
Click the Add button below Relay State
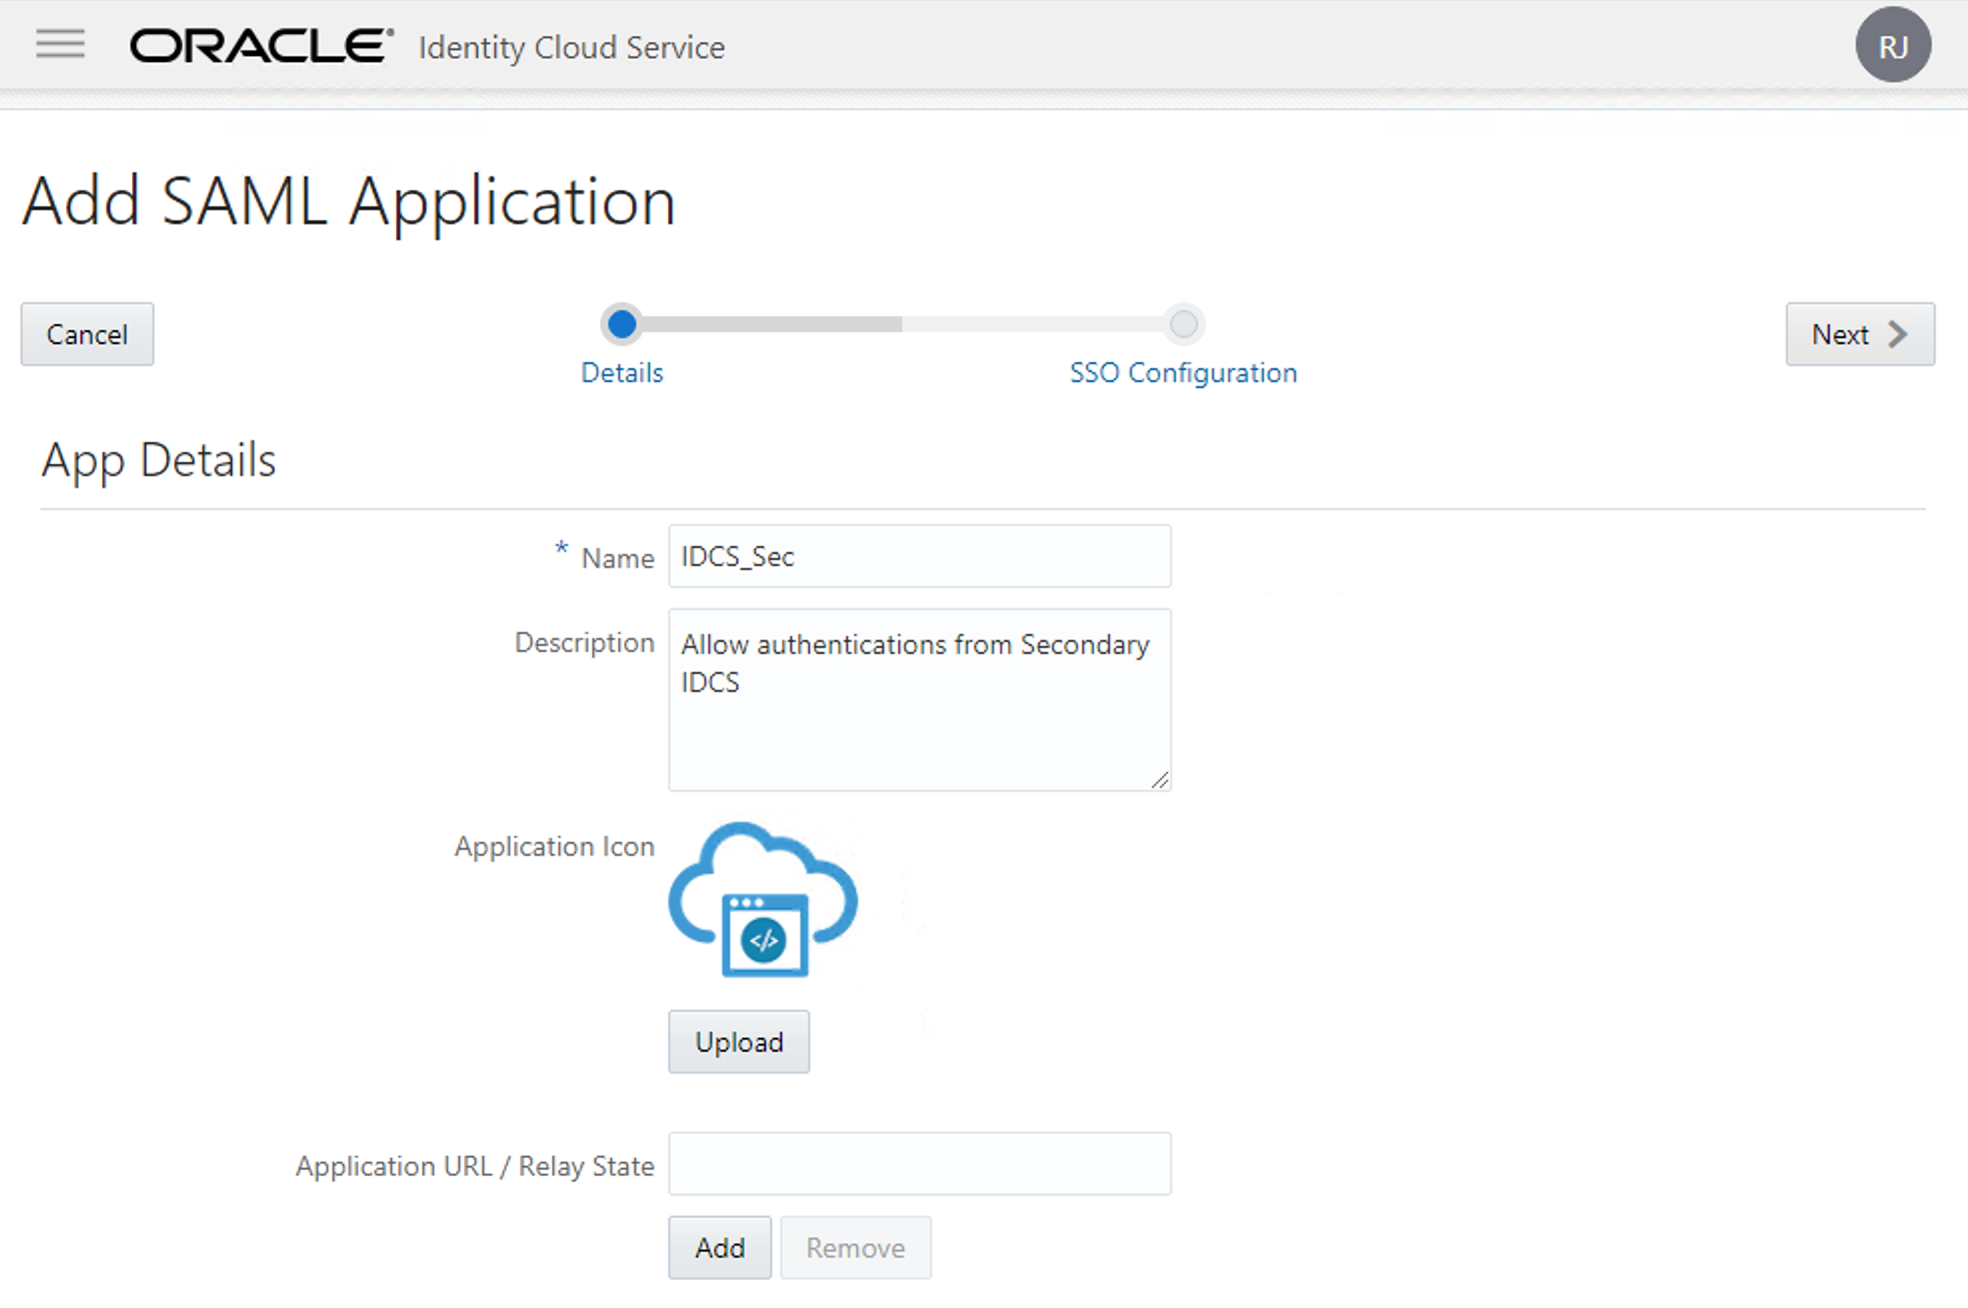click(720, 1248)
